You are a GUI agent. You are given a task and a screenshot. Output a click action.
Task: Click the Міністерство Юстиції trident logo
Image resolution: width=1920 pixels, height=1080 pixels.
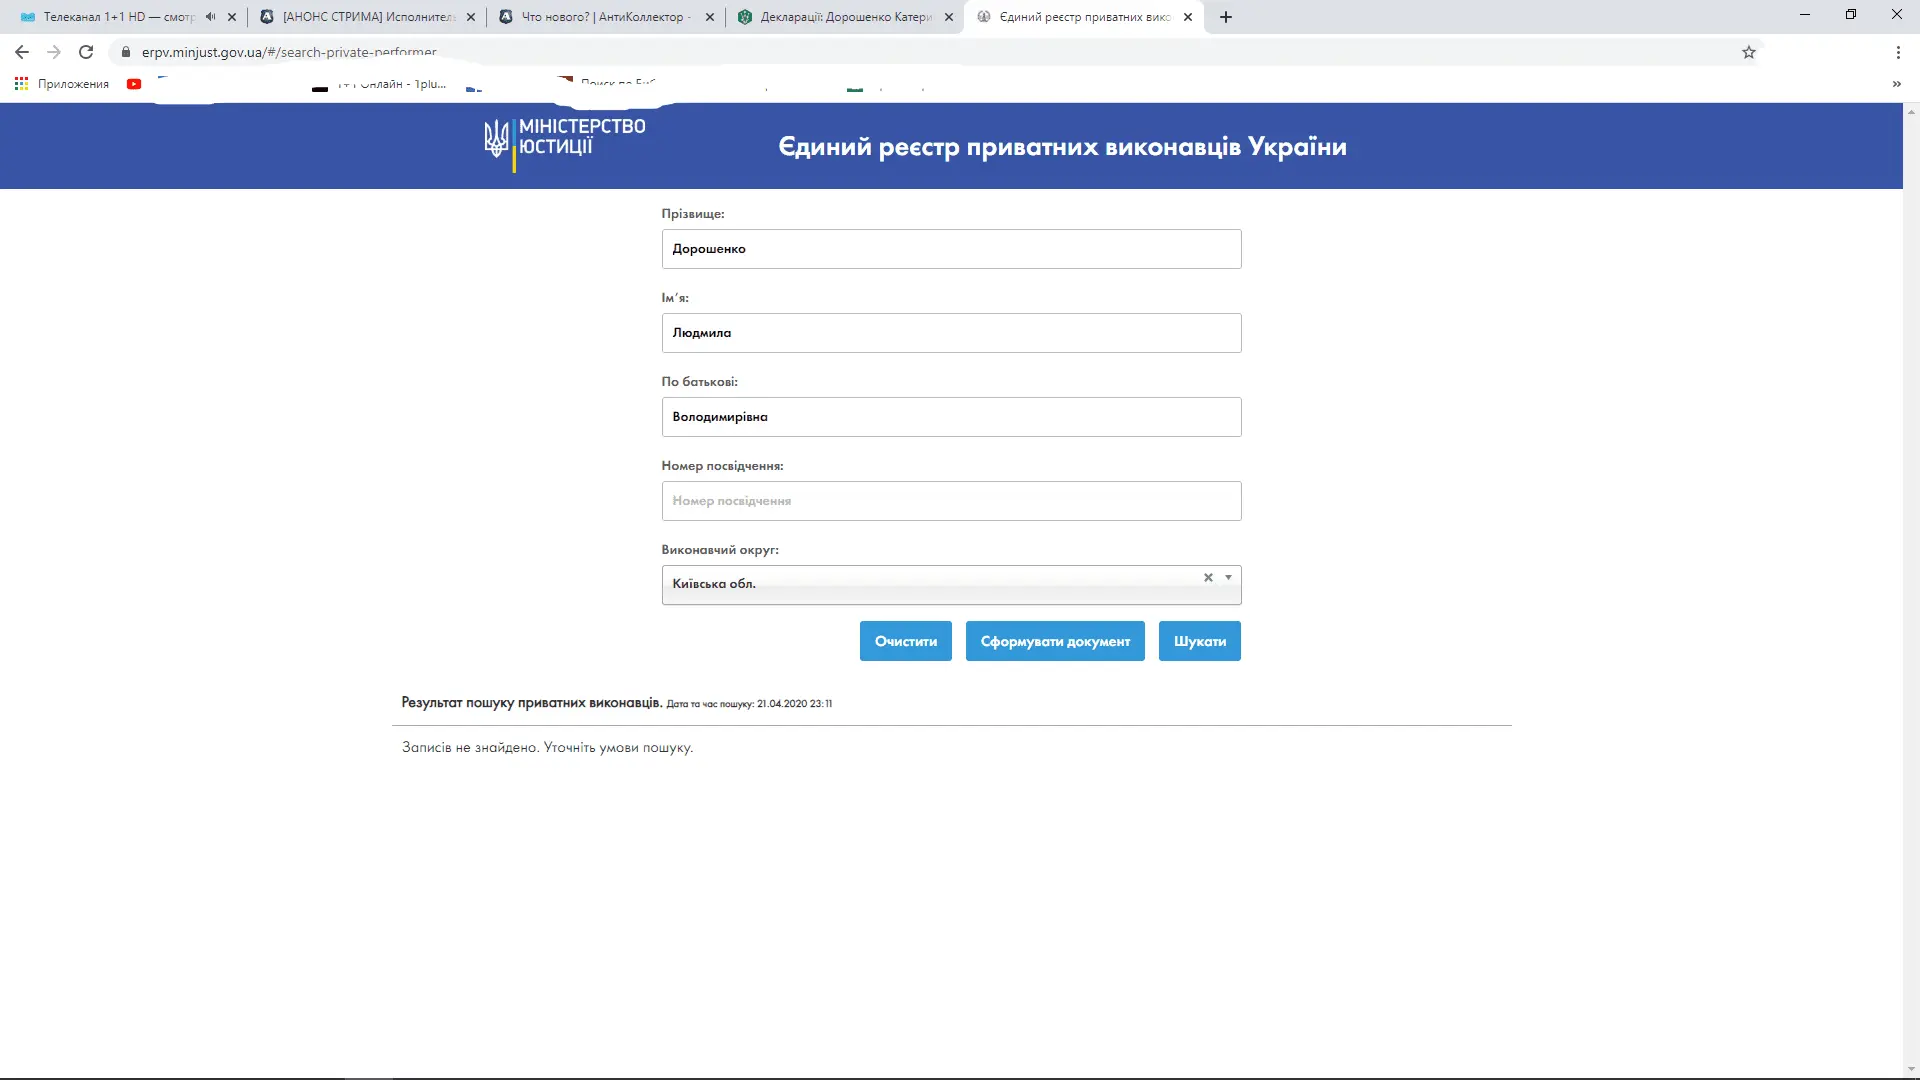click(497, 141)
